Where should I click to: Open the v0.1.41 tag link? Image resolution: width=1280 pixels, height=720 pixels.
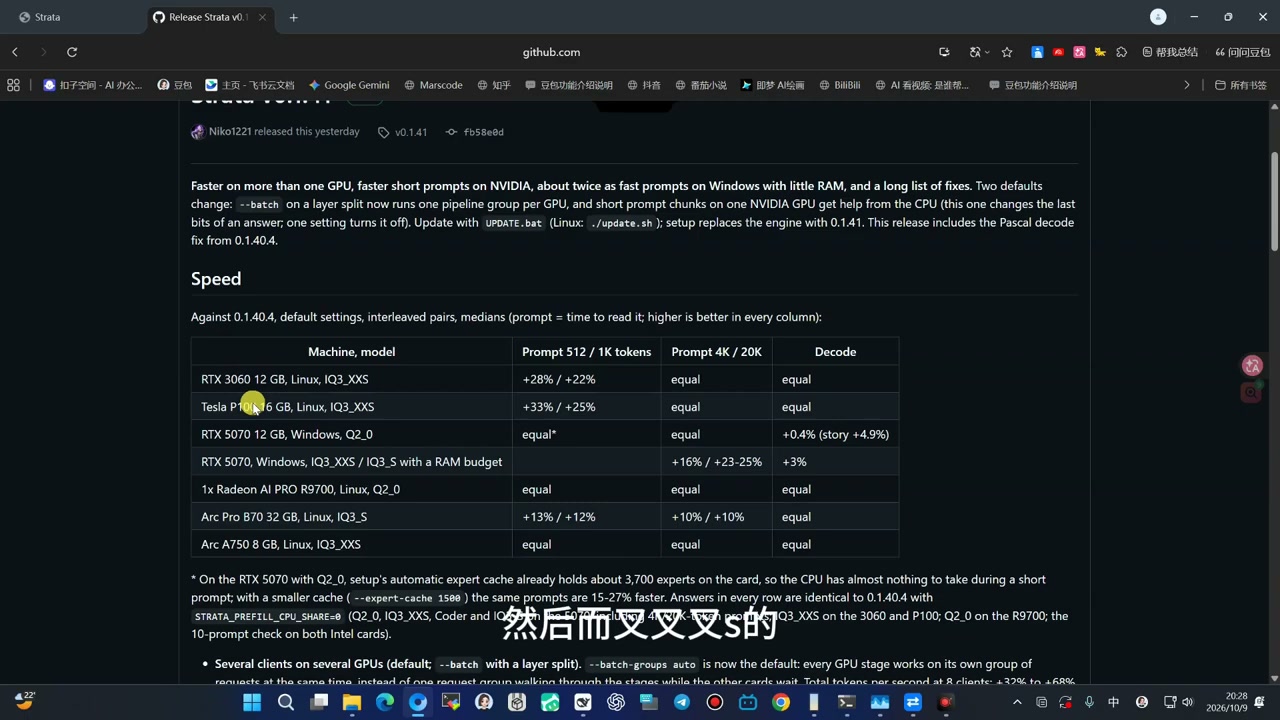point(402,132)
